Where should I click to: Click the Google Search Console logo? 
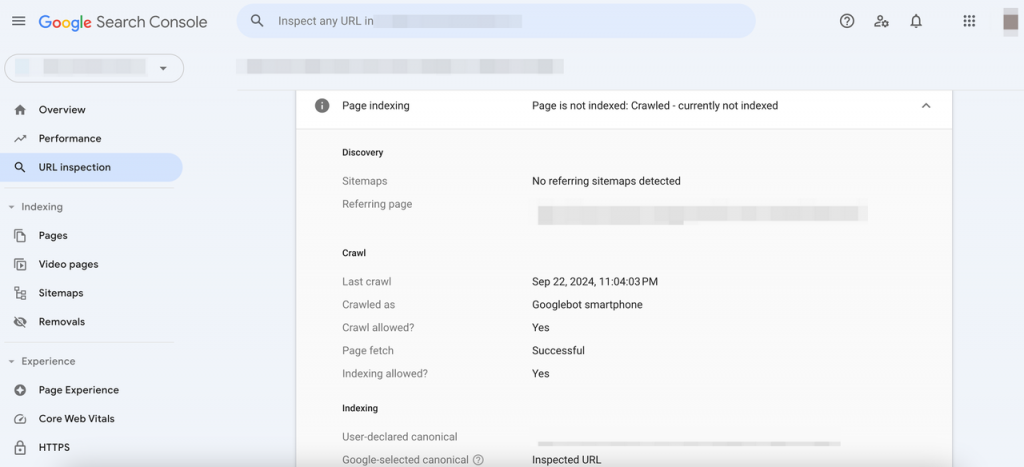(x=123, y=22)
